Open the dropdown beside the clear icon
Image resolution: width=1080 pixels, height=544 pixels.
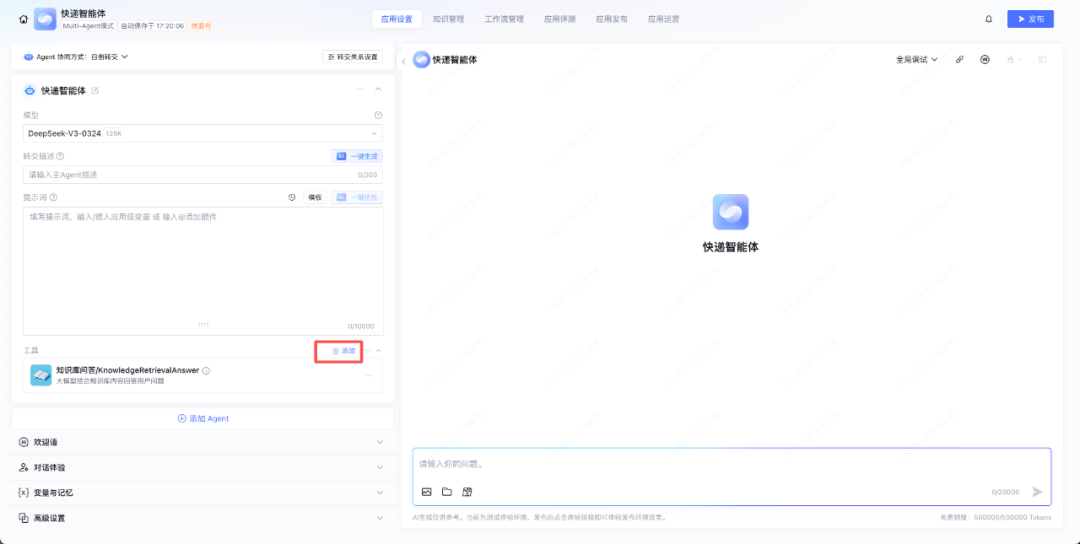coord(1021,60)
